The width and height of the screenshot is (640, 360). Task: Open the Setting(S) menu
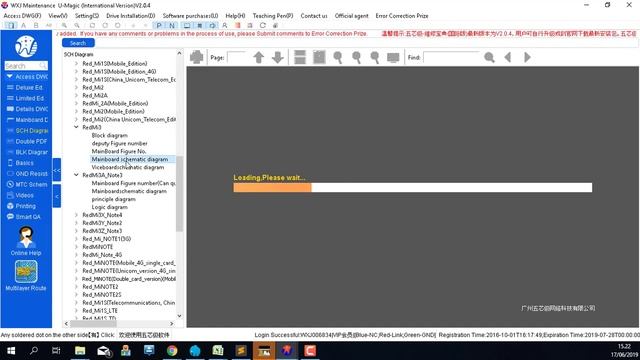pyautogui.click(x=87, y=16)
